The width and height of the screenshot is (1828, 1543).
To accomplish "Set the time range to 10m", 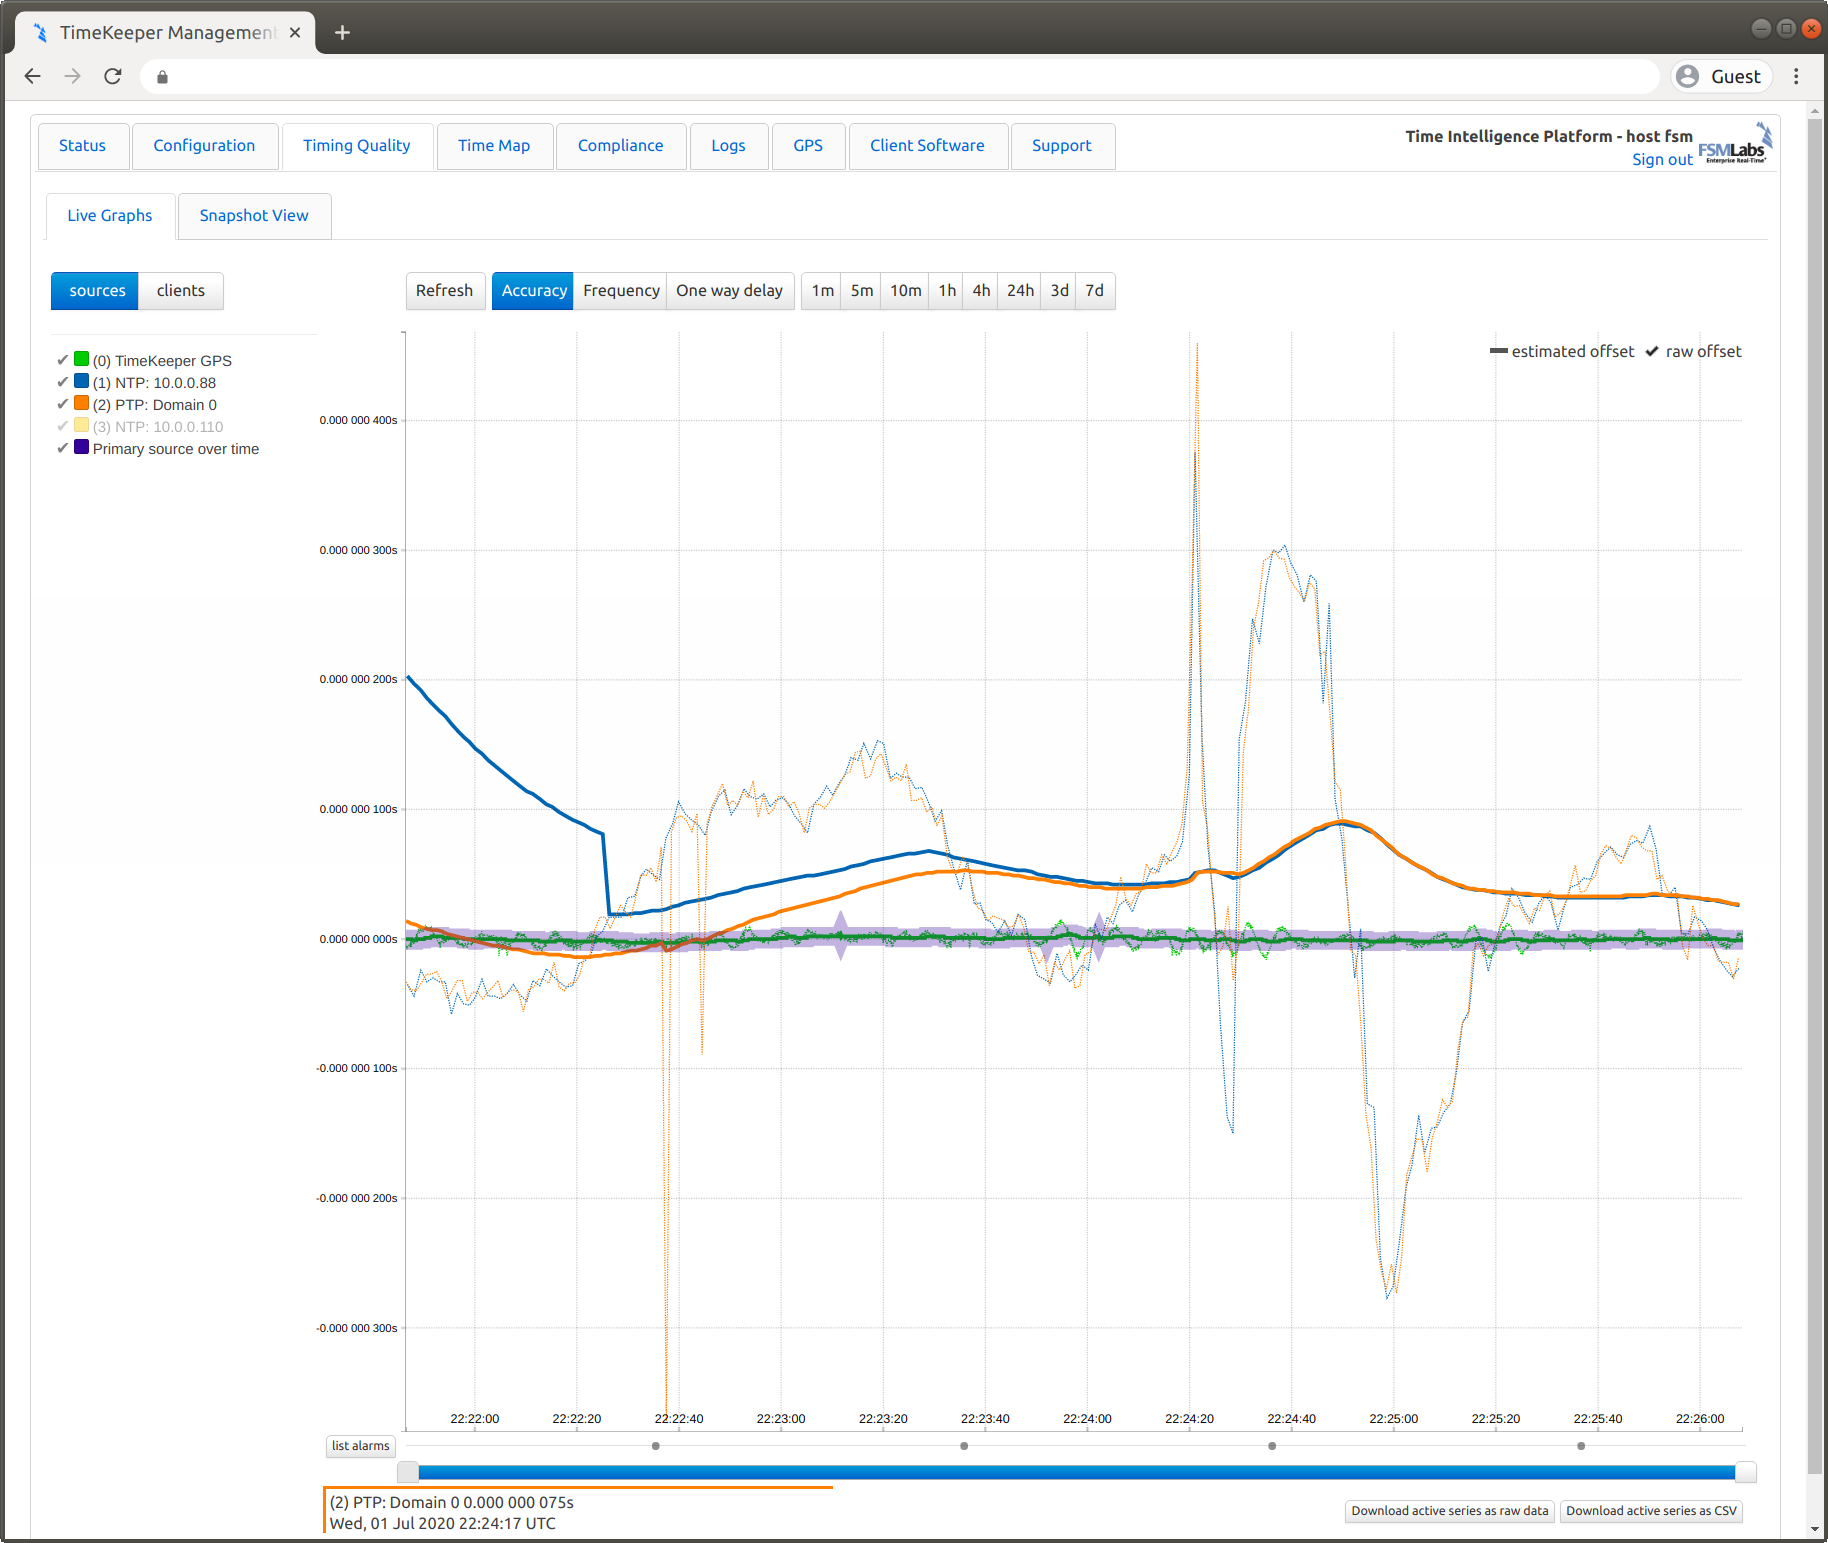I will 906,291.
